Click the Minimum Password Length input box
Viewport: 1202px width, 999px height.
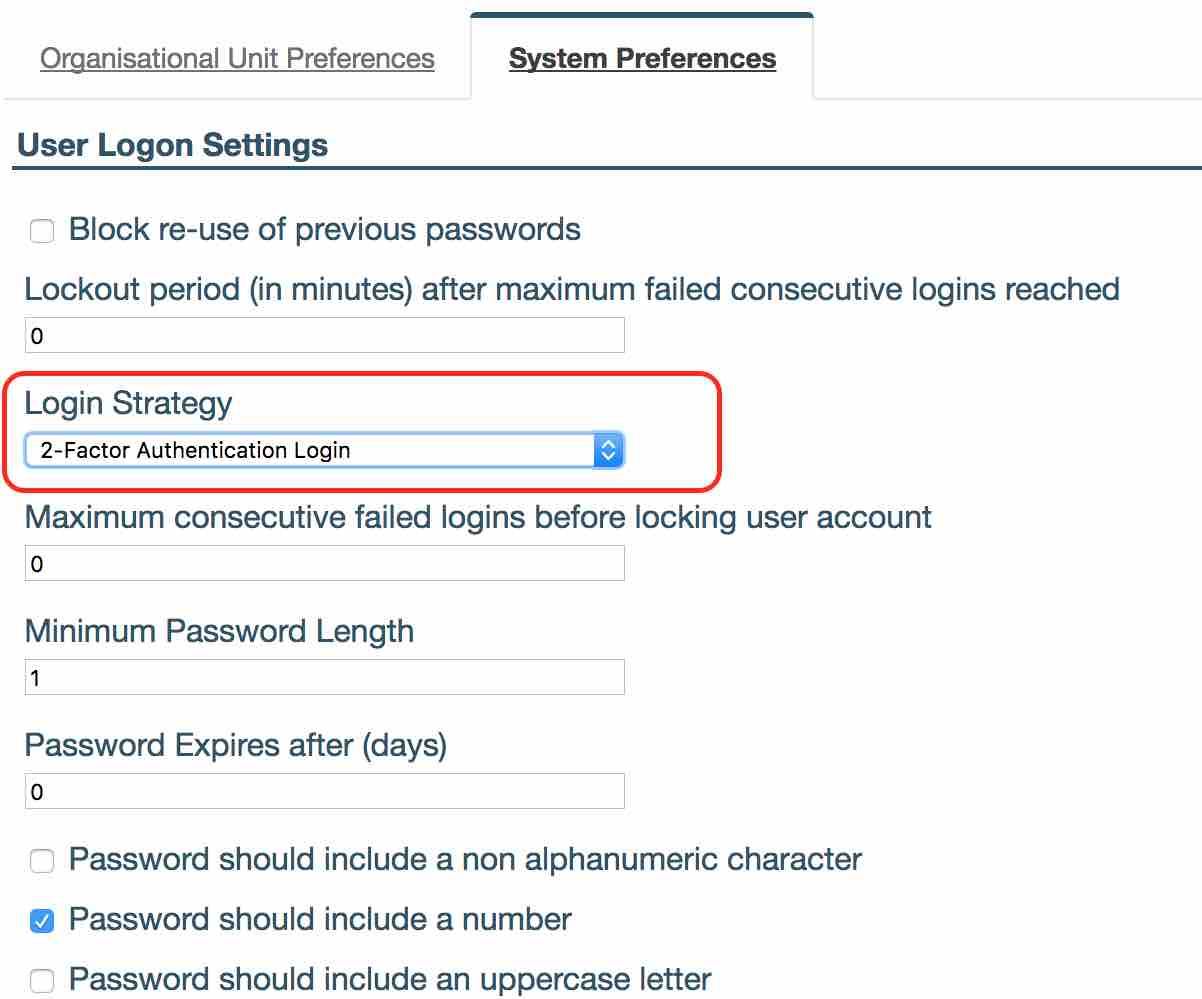(324, 677)
